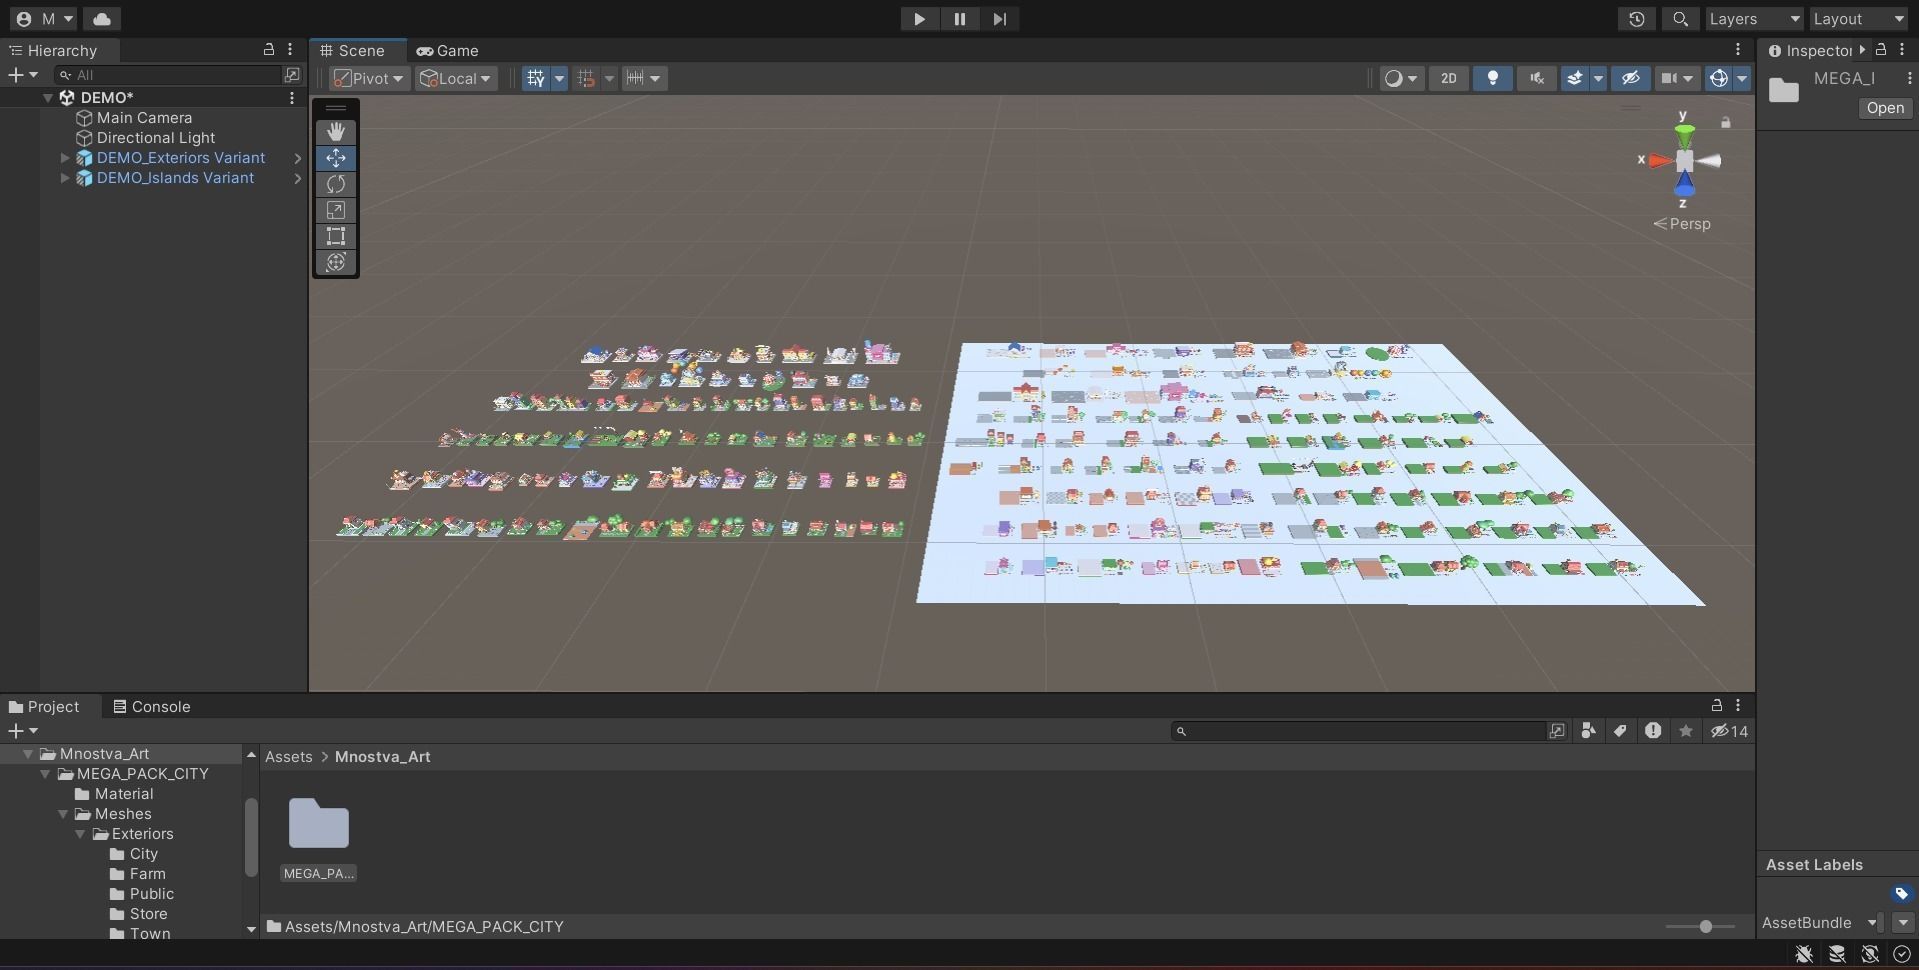Click the blue Z axis cone on scene gizmo
The width and height of the screenshot is (1919, 970).
tap(1685, 185)
